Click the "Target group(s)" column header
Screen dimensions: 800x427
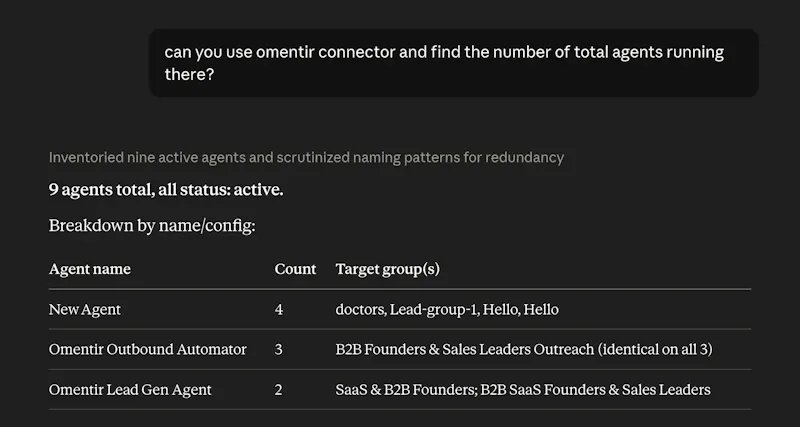pos(388,269)
